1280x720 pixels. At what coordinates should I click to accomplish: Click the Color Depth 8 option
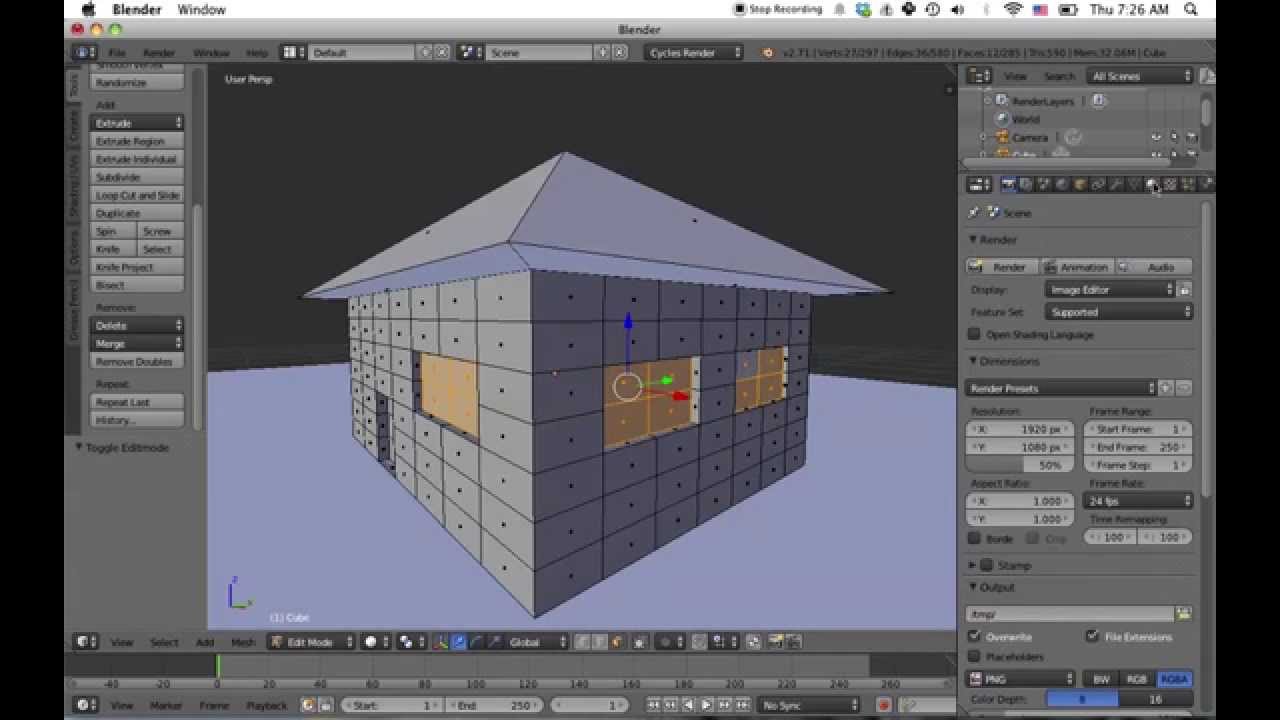tap(1082, 699)
